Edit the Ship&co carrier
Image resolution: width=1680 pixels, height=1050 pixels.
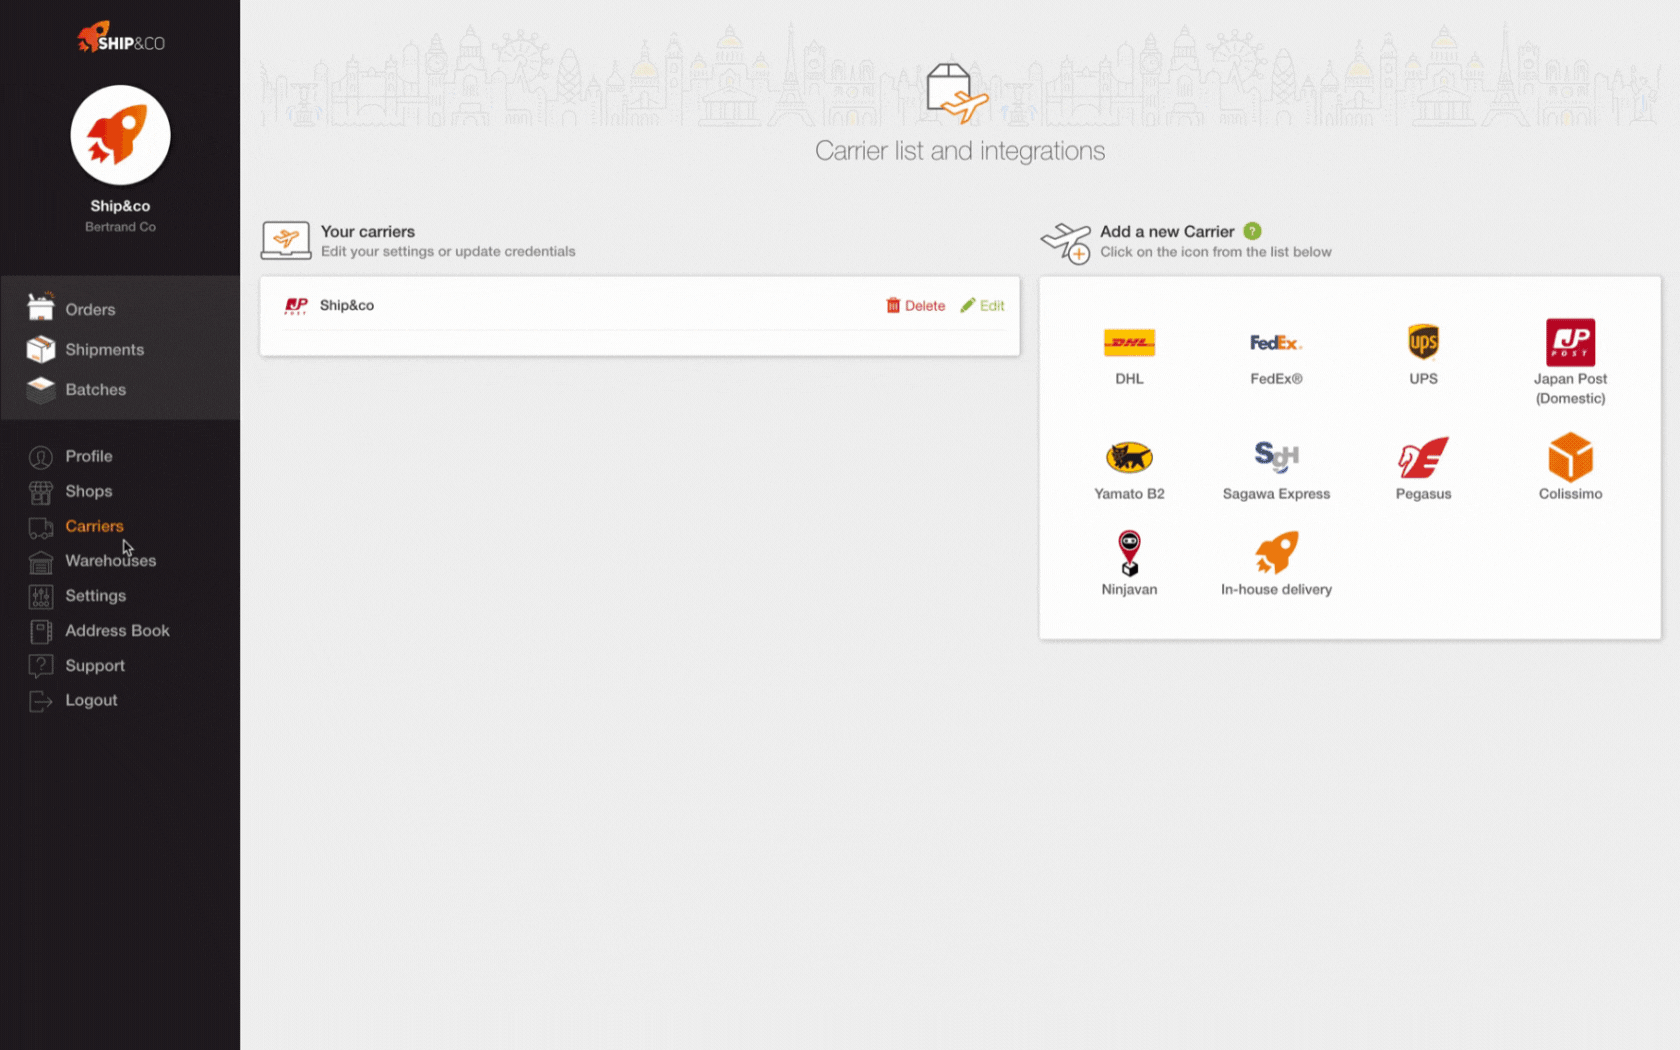click(x=982, y=306)
